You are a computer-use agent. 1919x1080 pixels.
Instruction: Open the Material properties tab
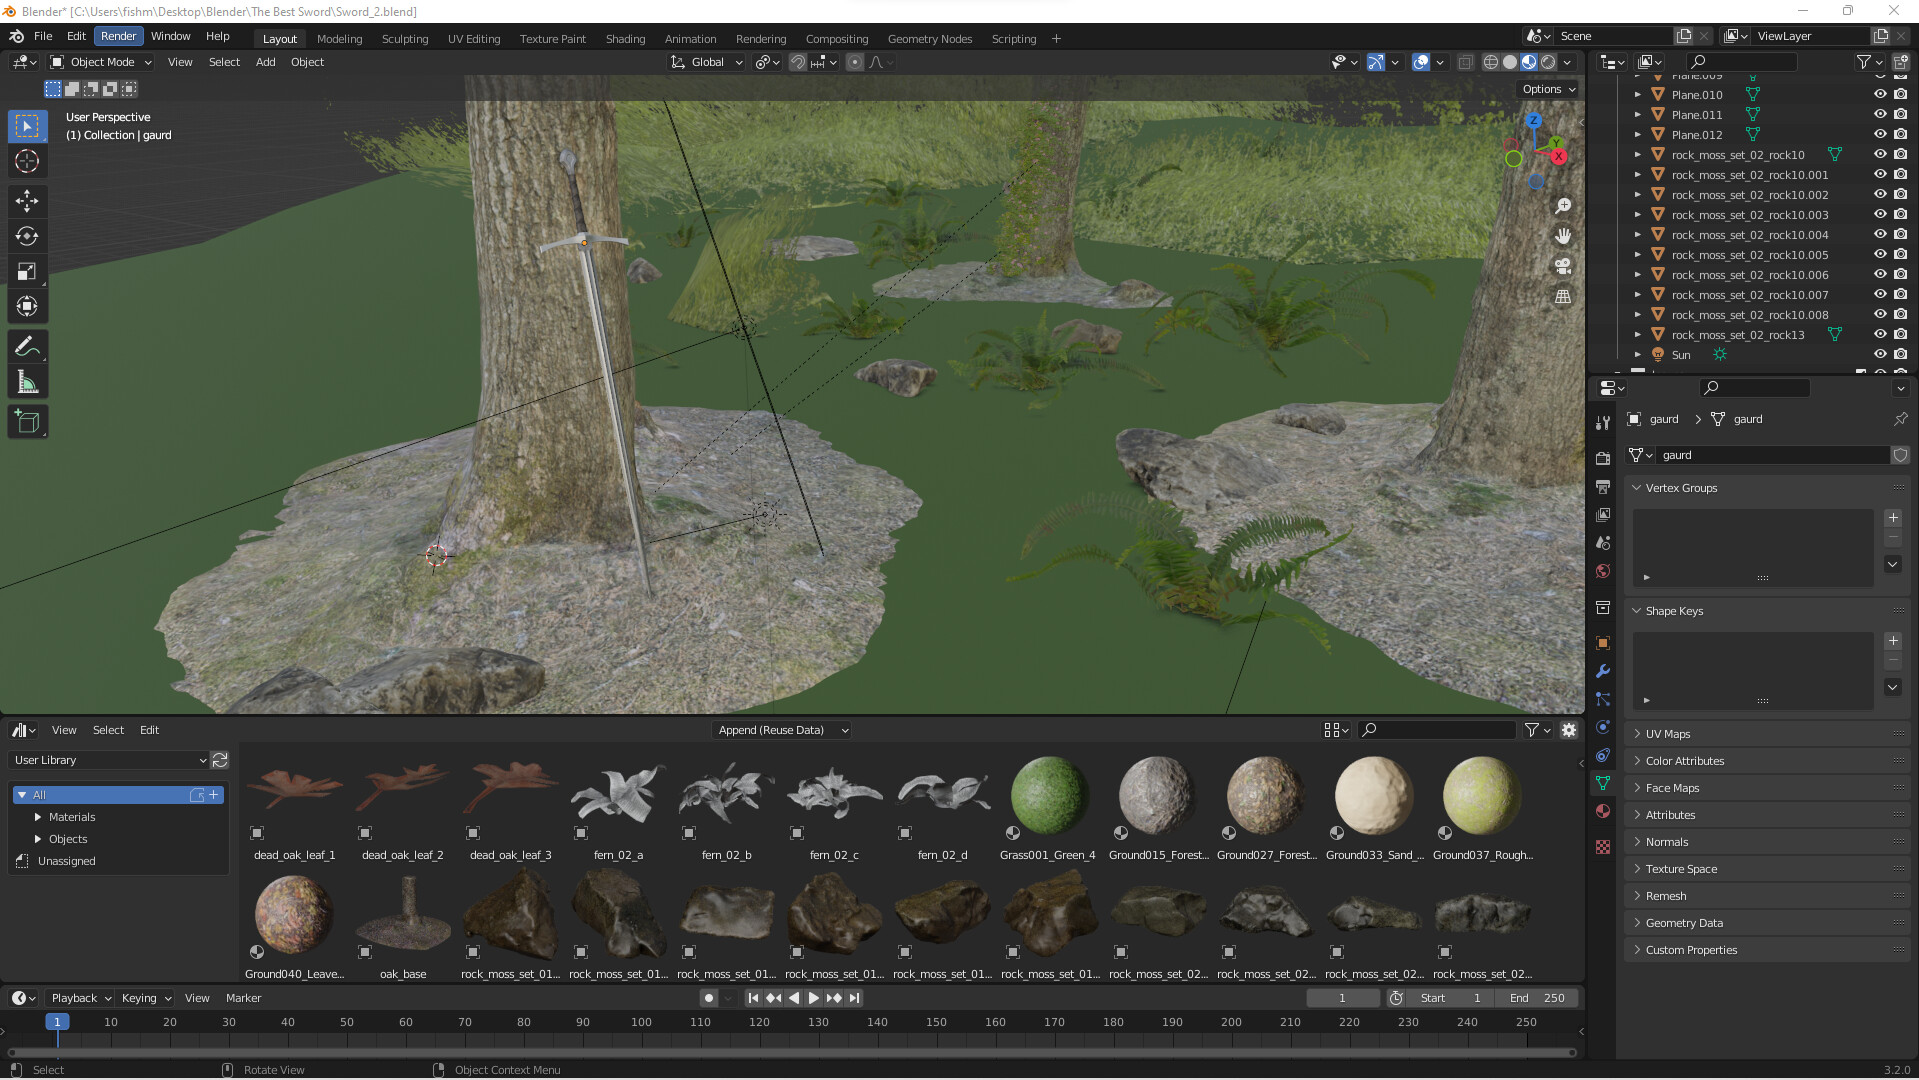(1603, 811)
